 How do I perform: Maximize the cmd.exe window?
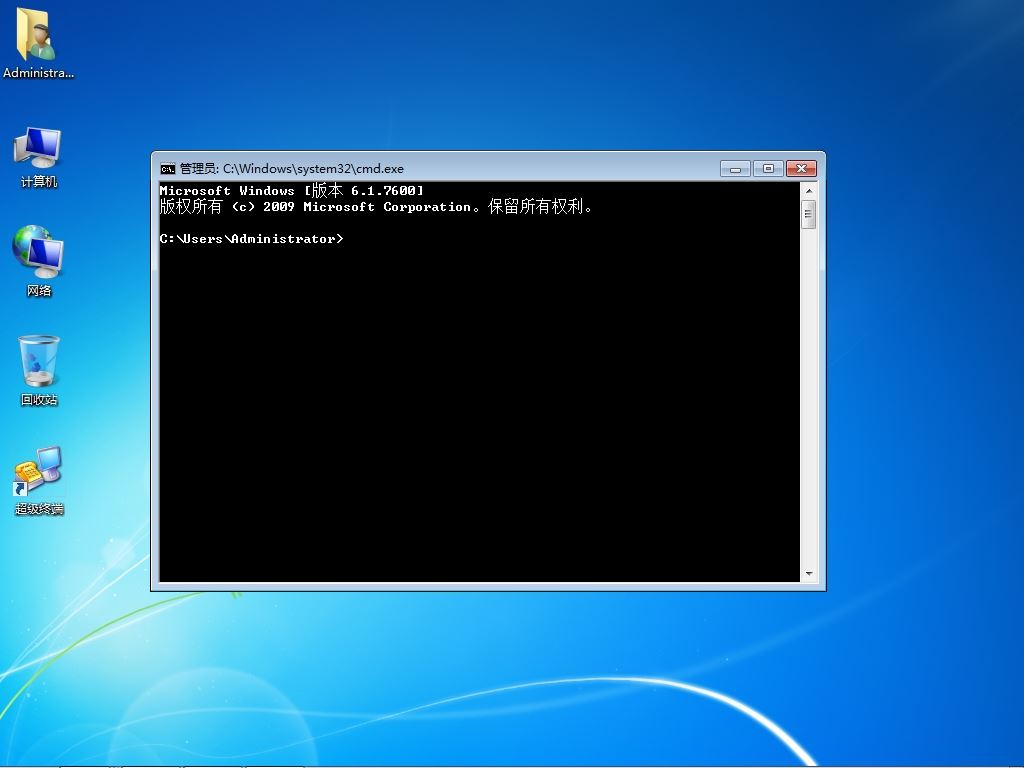coord(768,169)
